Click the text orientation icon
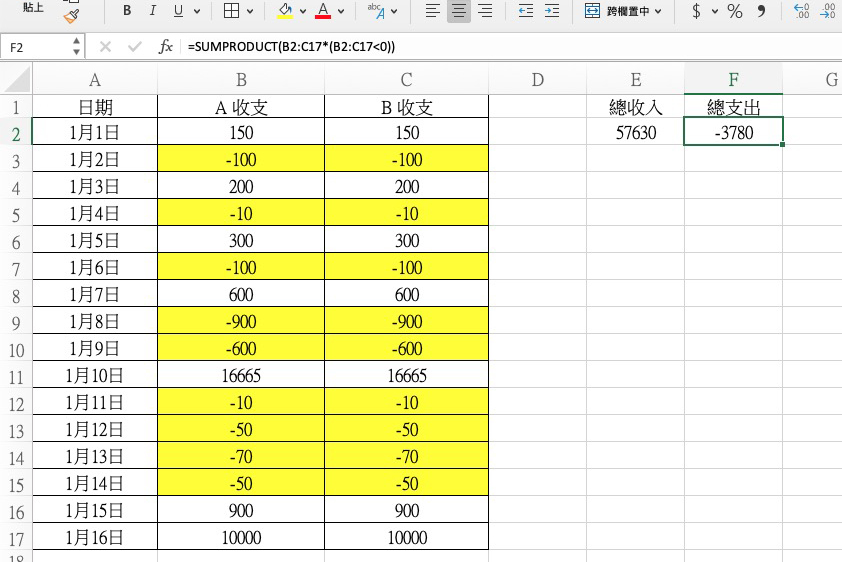 point(376,10)
